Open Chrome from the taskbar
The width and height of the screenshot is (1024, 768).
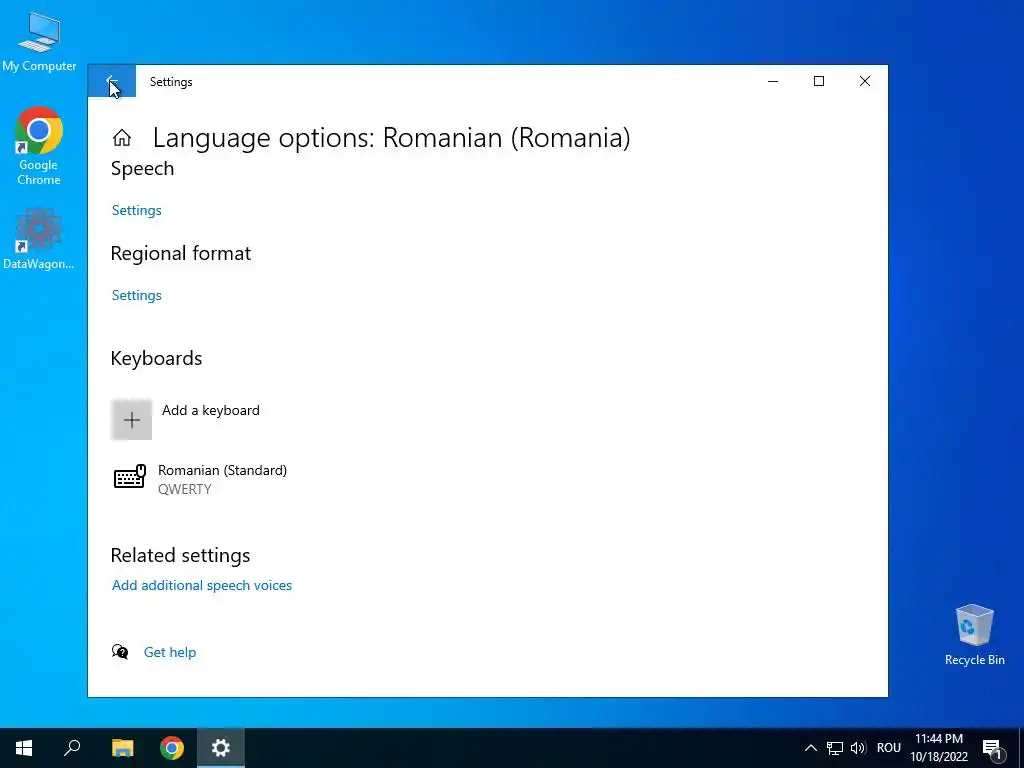172,748
